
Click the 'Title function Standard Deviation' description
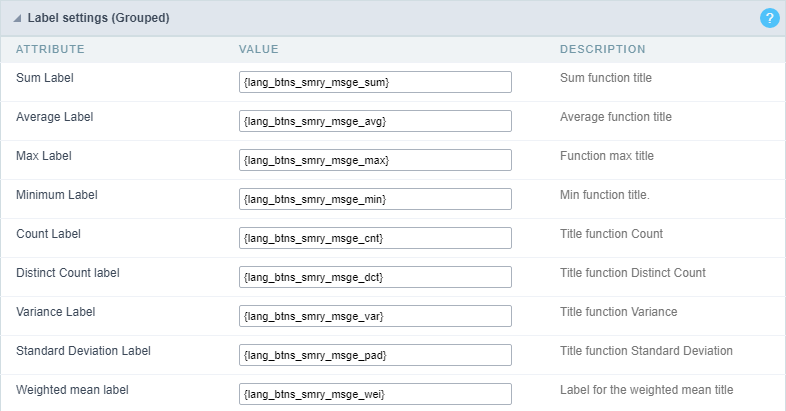pos(646,351)
